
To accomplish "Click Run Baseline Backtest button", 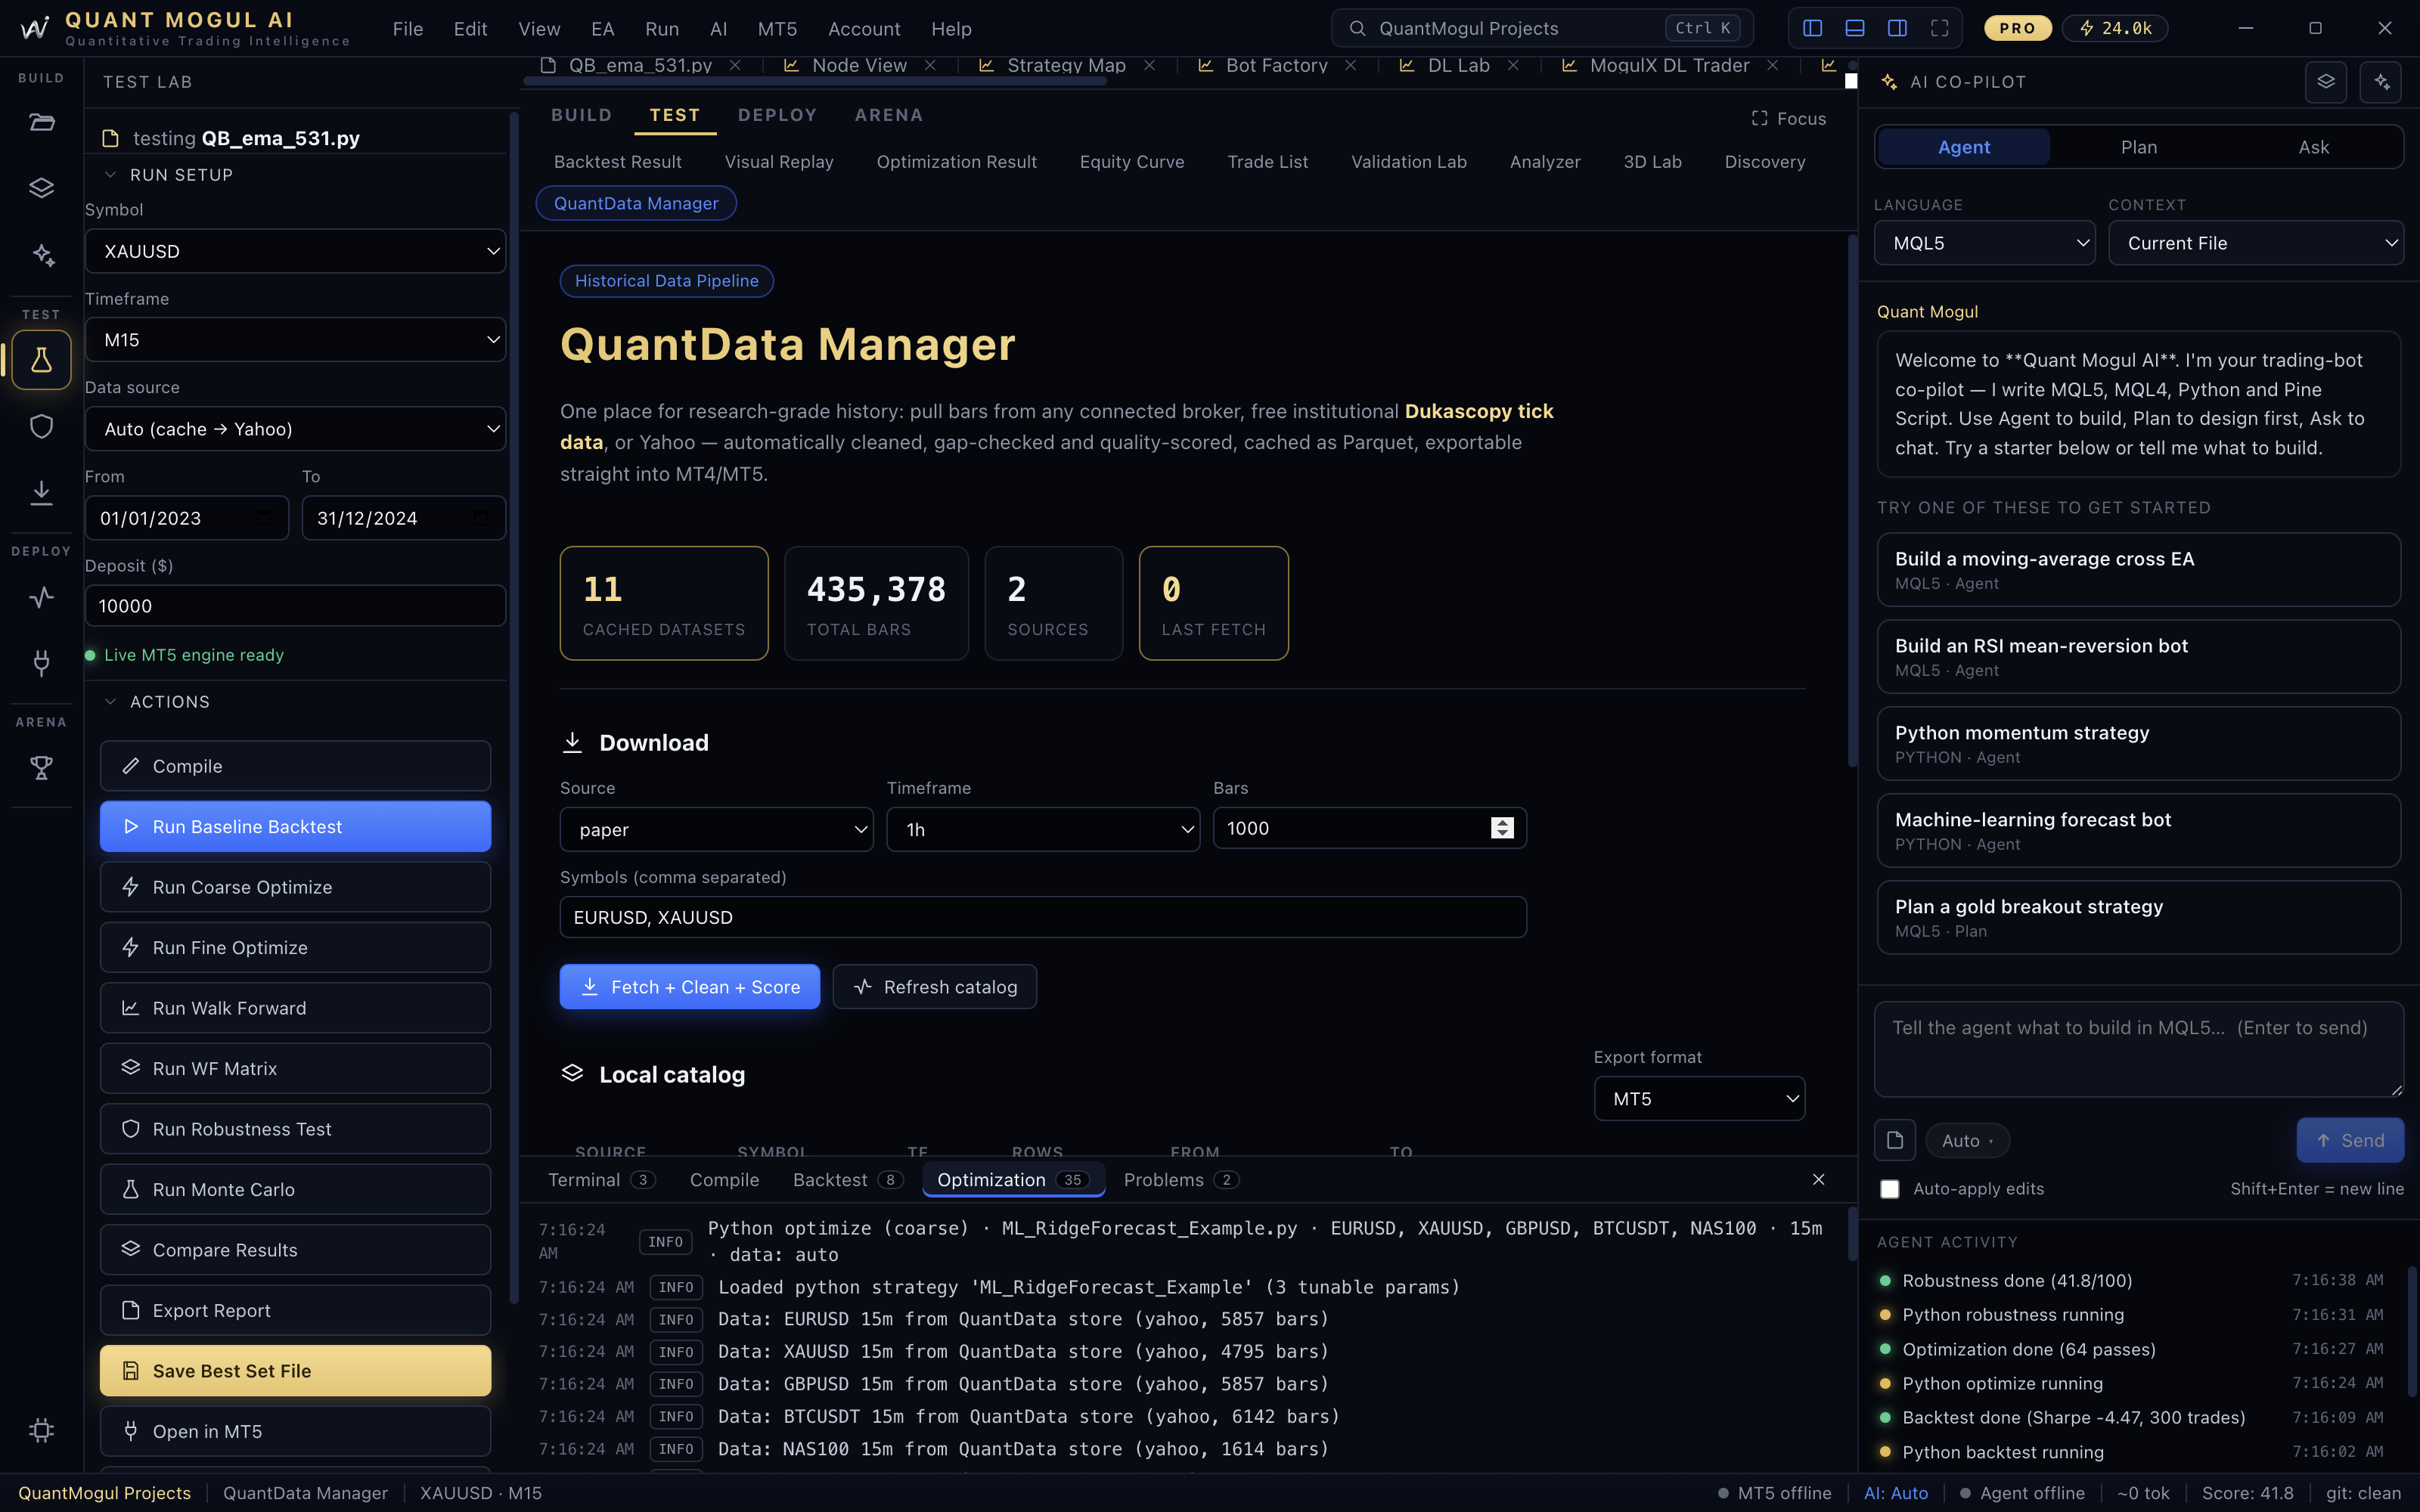I will click(295, 827).
